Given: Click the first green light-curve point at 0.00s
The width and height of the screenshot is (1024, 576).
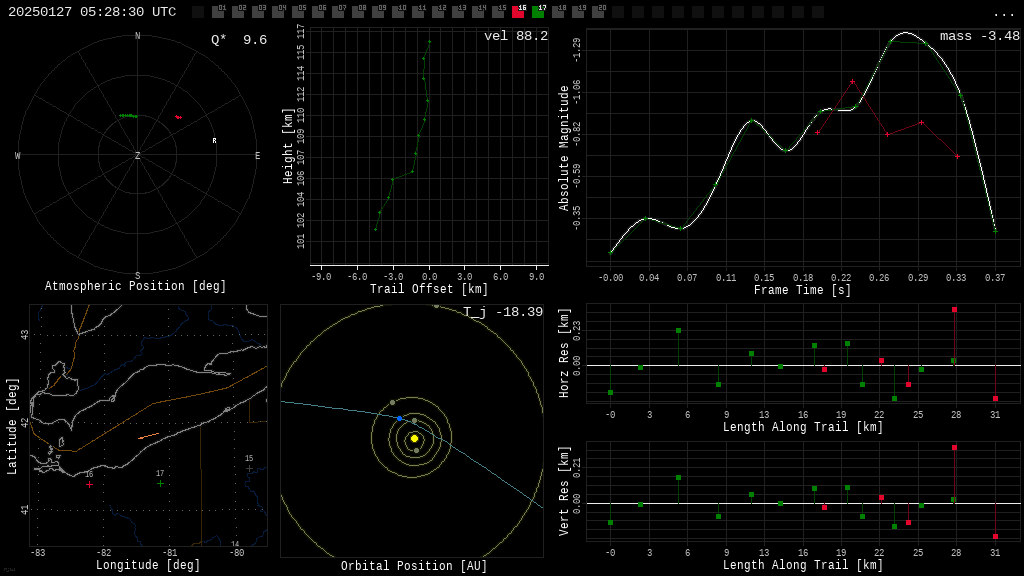Looking at the screenshot, I should click(x=611, y=252).
